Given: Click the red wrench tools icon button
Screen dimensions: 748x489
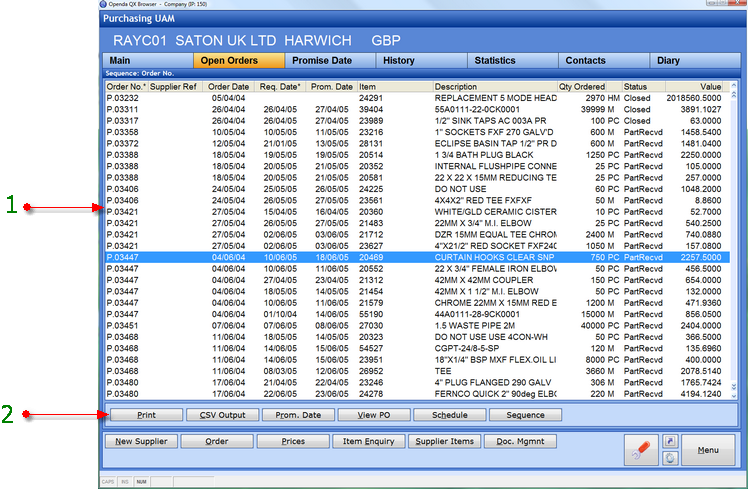Looking at the screenshot, I should pyautogui.click(x=641, y=449).
